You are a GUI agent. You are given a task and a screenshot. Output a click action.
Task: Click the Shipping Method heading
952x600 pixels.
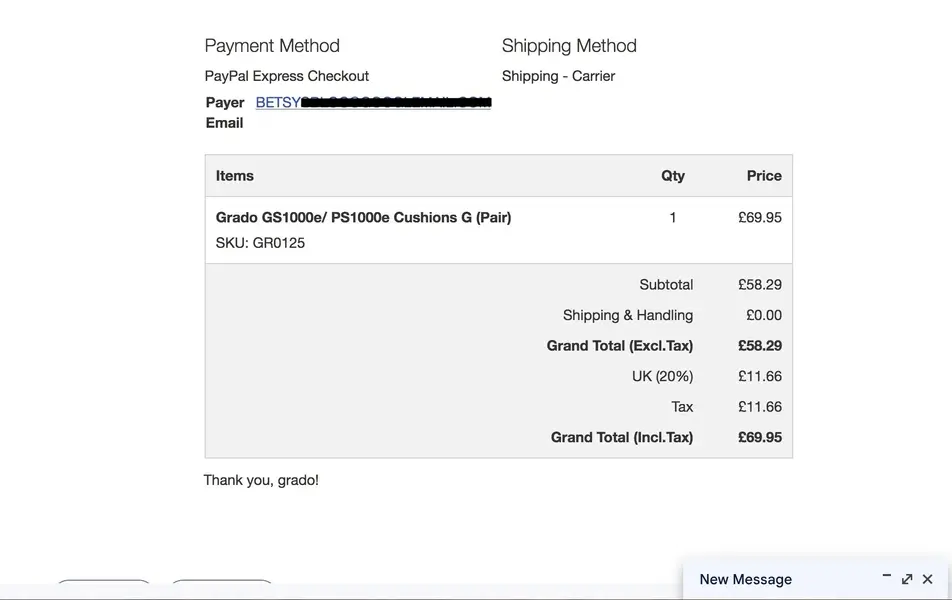coord(569,46)
